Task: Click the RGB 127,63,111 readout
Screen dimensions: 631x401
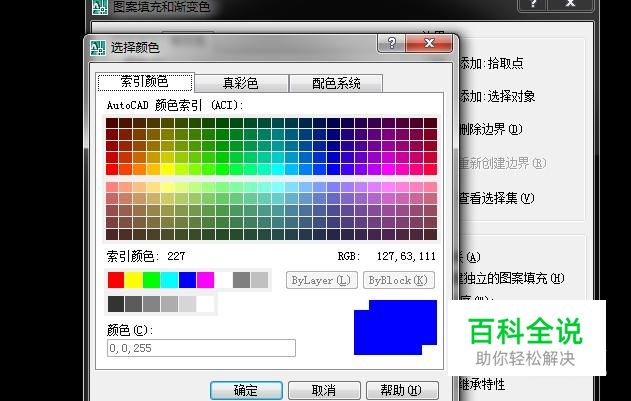Action: (387, 256)
